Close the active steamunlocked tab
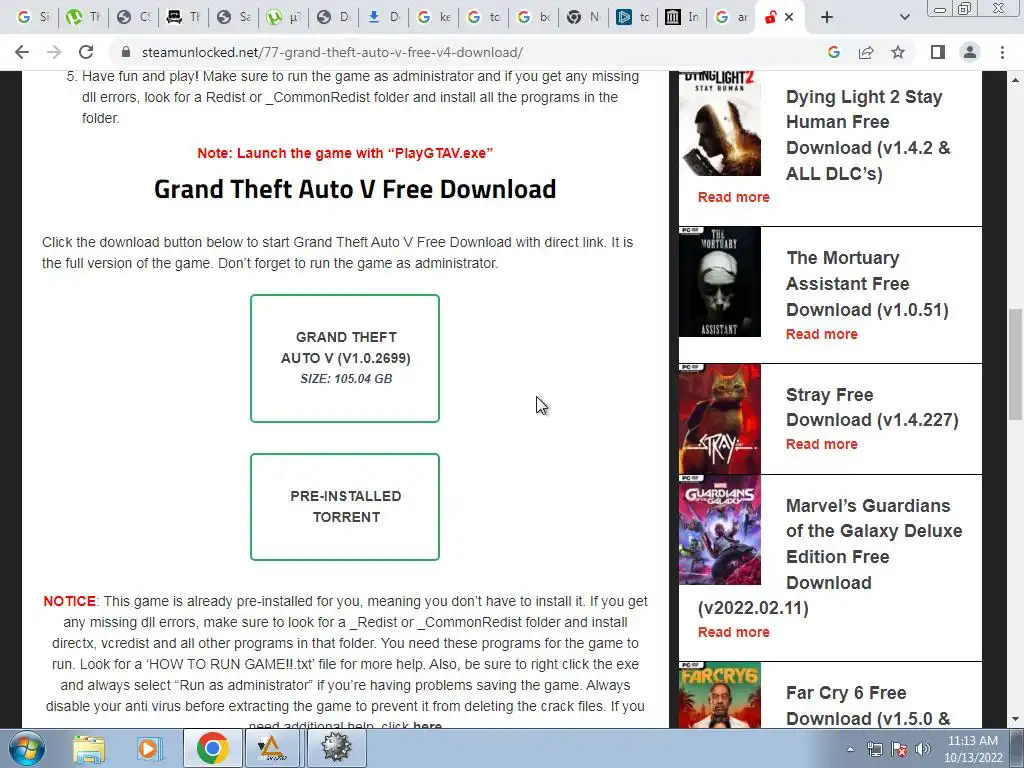The image size is (1024, 768). tap(789, 17)
